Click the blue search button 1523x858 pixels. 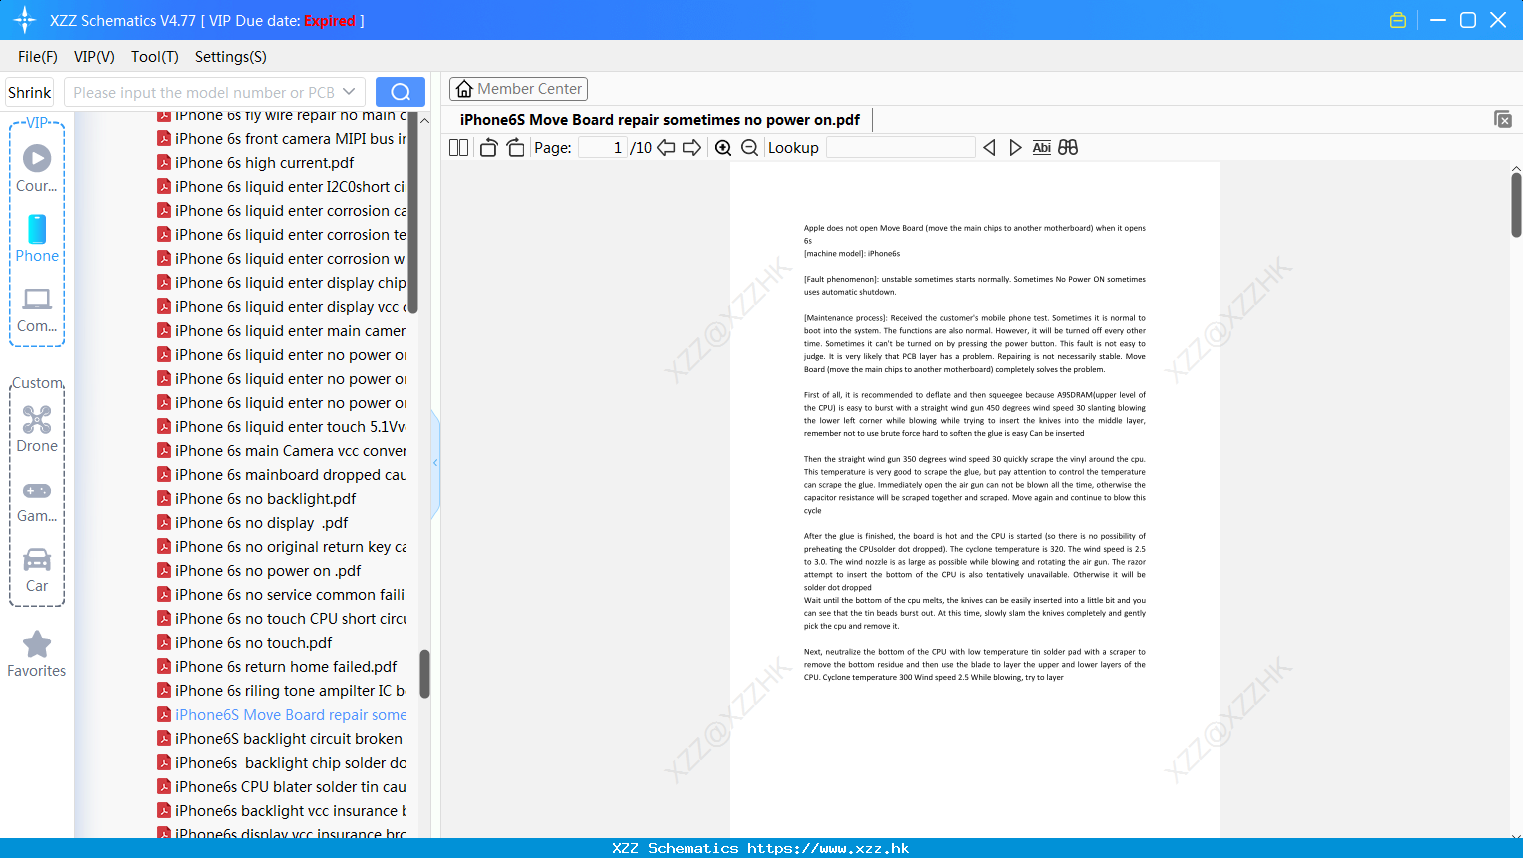[x=400, y=92]
